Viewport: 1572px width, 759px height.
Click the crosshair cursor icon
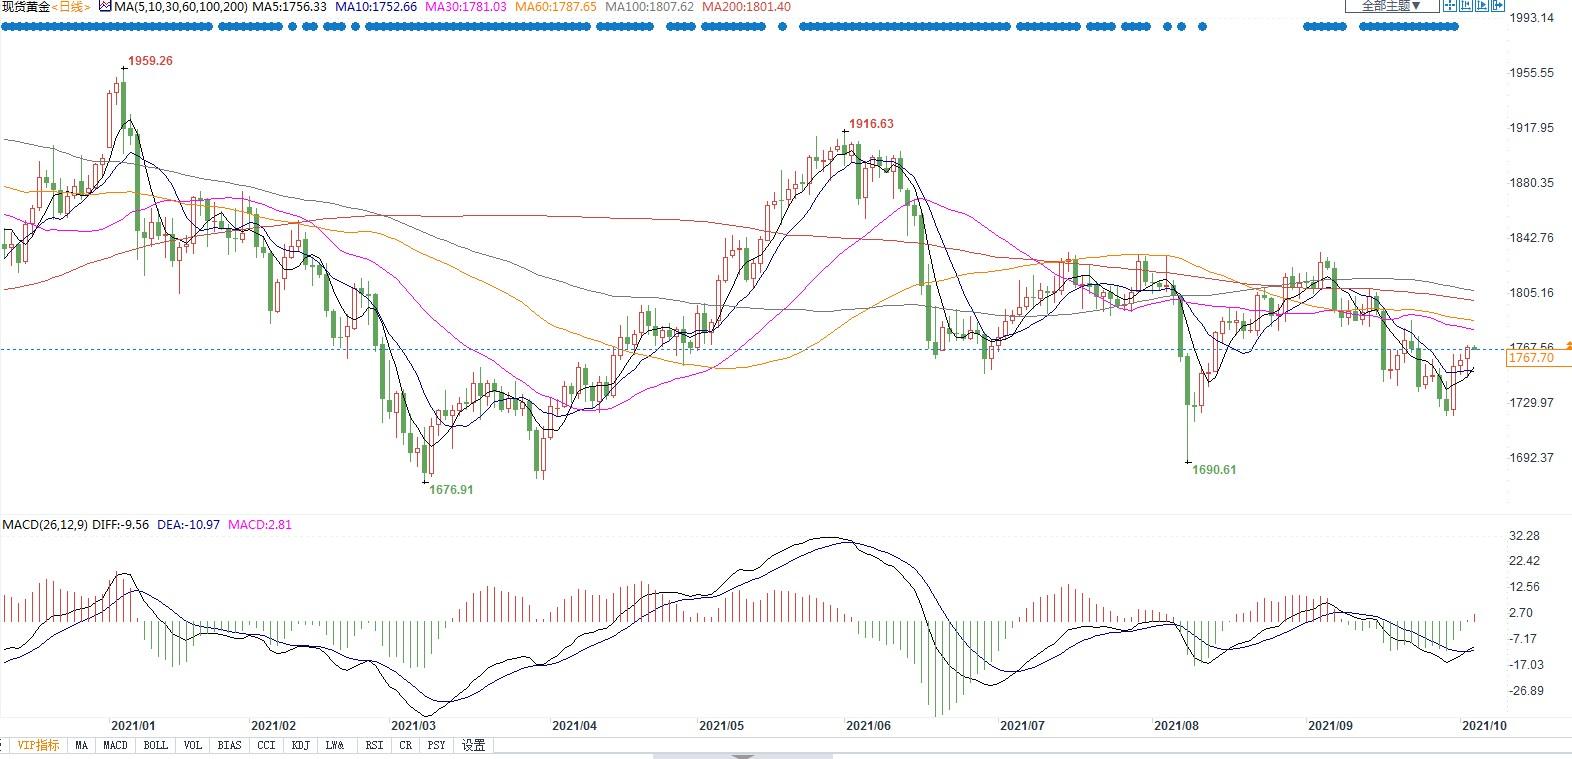[1450, 5]
